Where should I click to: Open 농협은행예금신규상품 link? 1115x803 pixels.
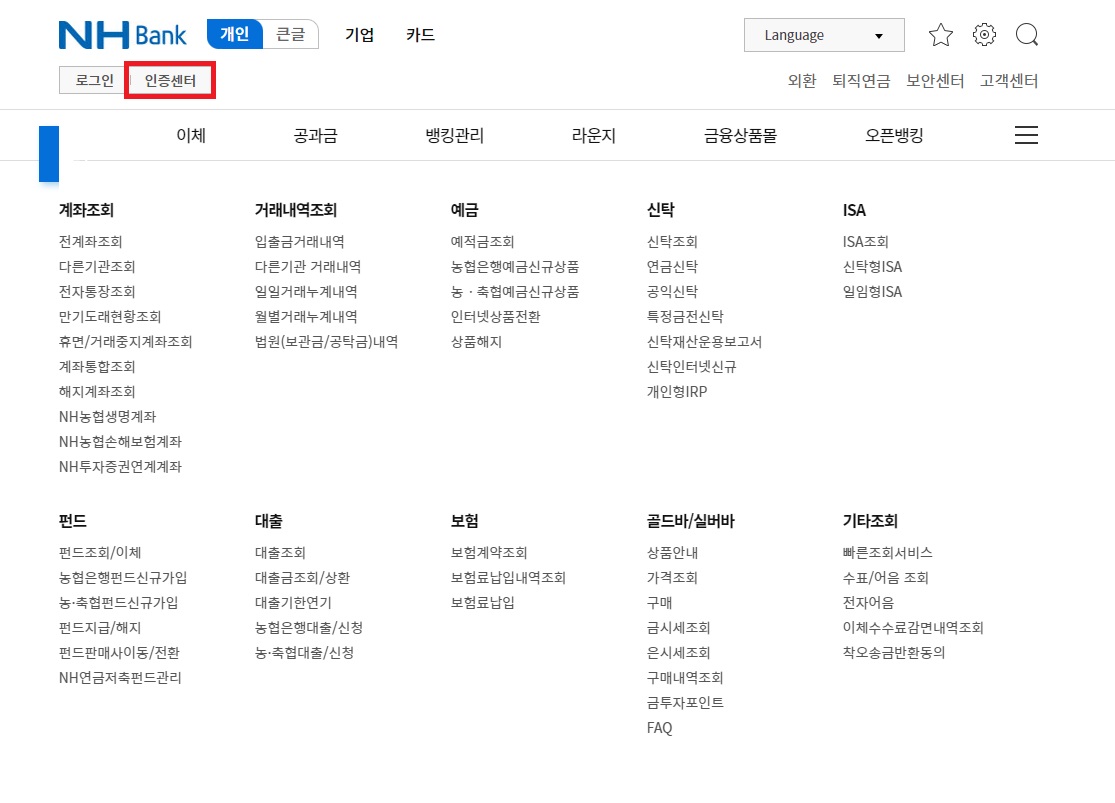[515, 267]
